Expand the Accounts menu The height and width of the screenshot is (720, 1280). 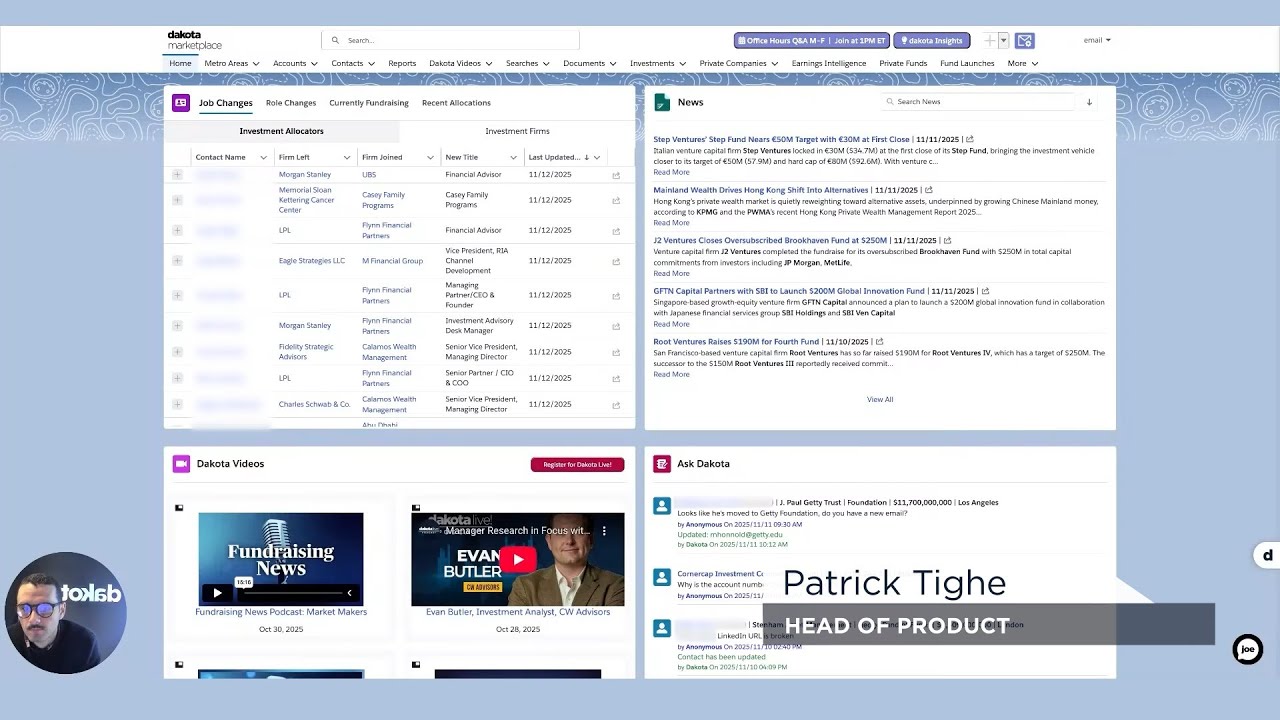(x=314, y=63)
